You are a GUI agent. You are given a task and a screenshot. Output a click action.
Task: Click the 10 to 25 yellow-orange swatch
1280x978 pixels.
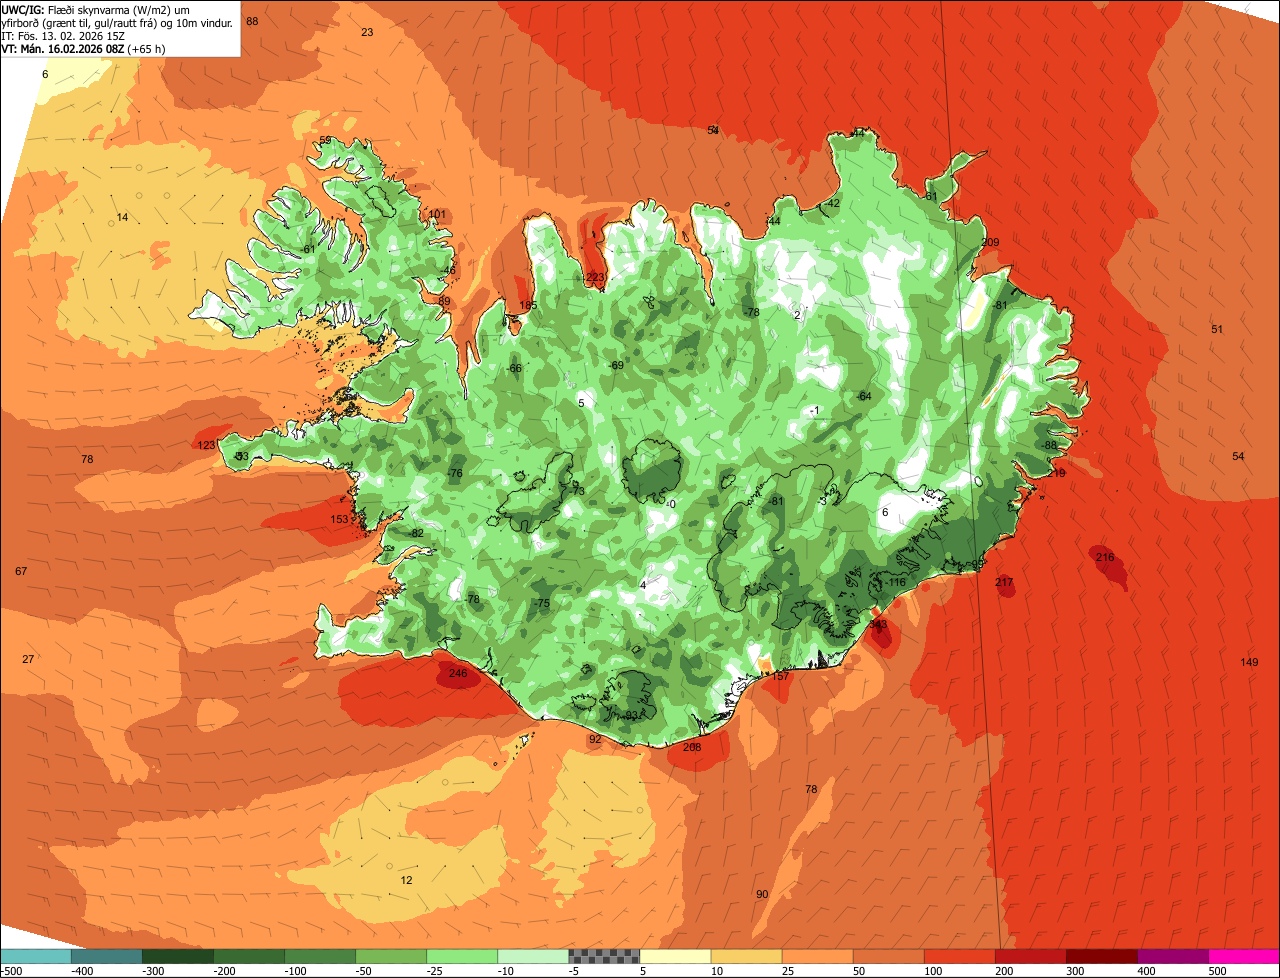click(x=746, y=957)
